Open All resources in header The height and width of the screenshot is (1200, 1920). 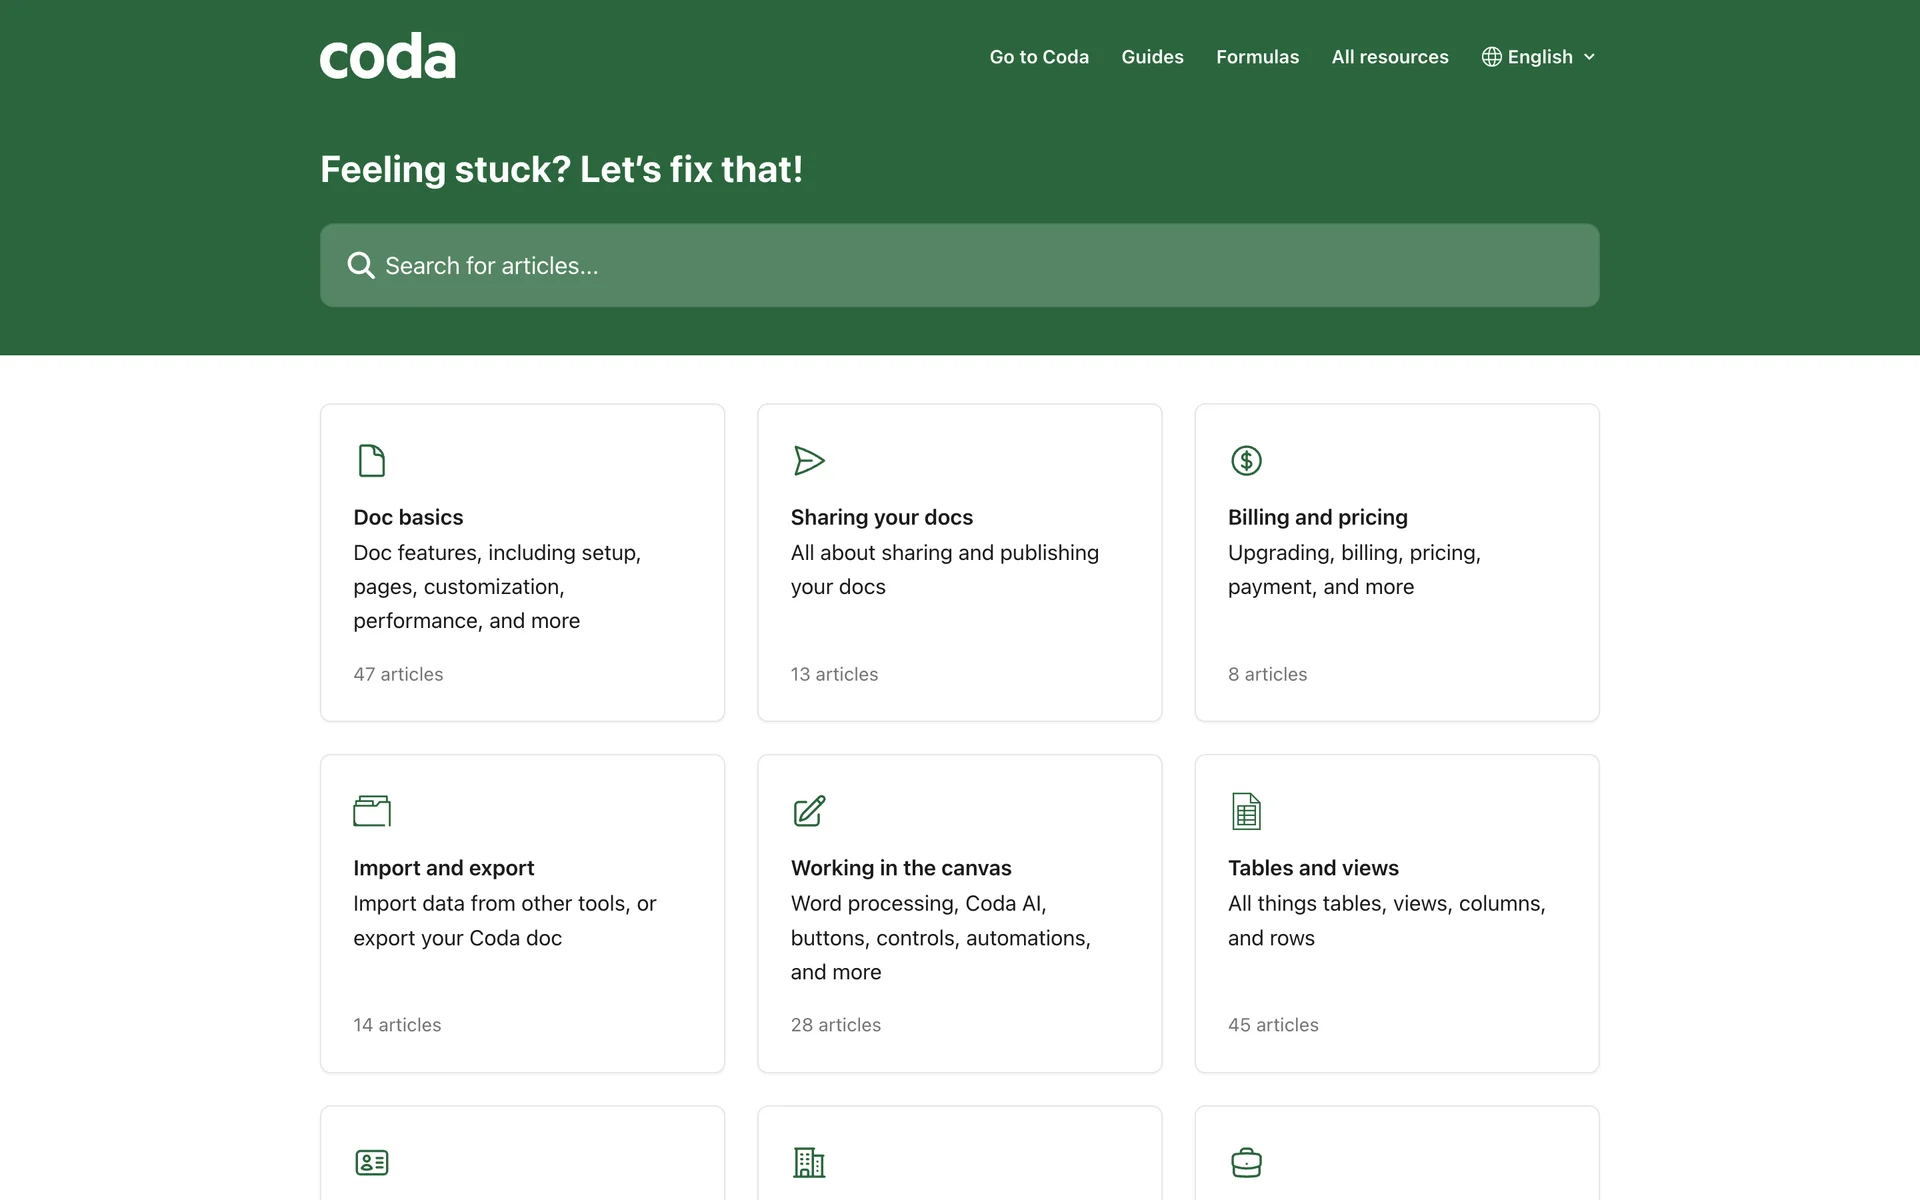1389,57
